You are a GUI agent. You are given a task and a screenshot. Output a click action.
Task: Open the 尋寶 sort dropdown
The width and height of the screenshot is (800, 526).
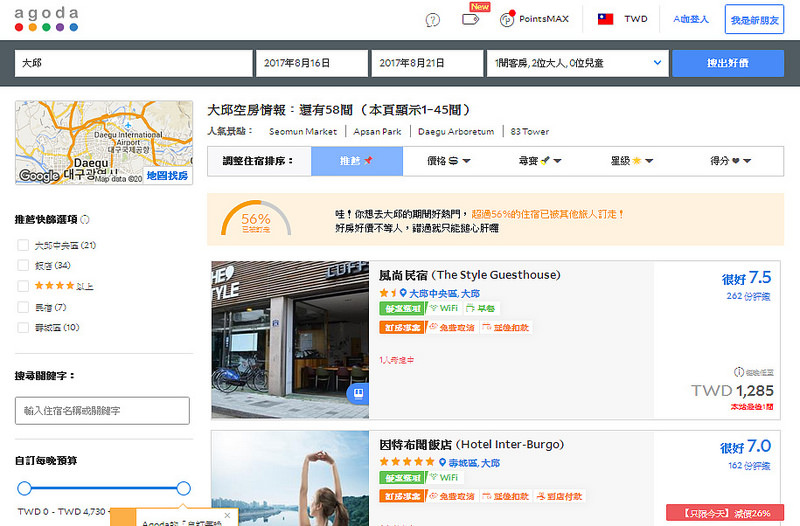(x=539, y=161)
